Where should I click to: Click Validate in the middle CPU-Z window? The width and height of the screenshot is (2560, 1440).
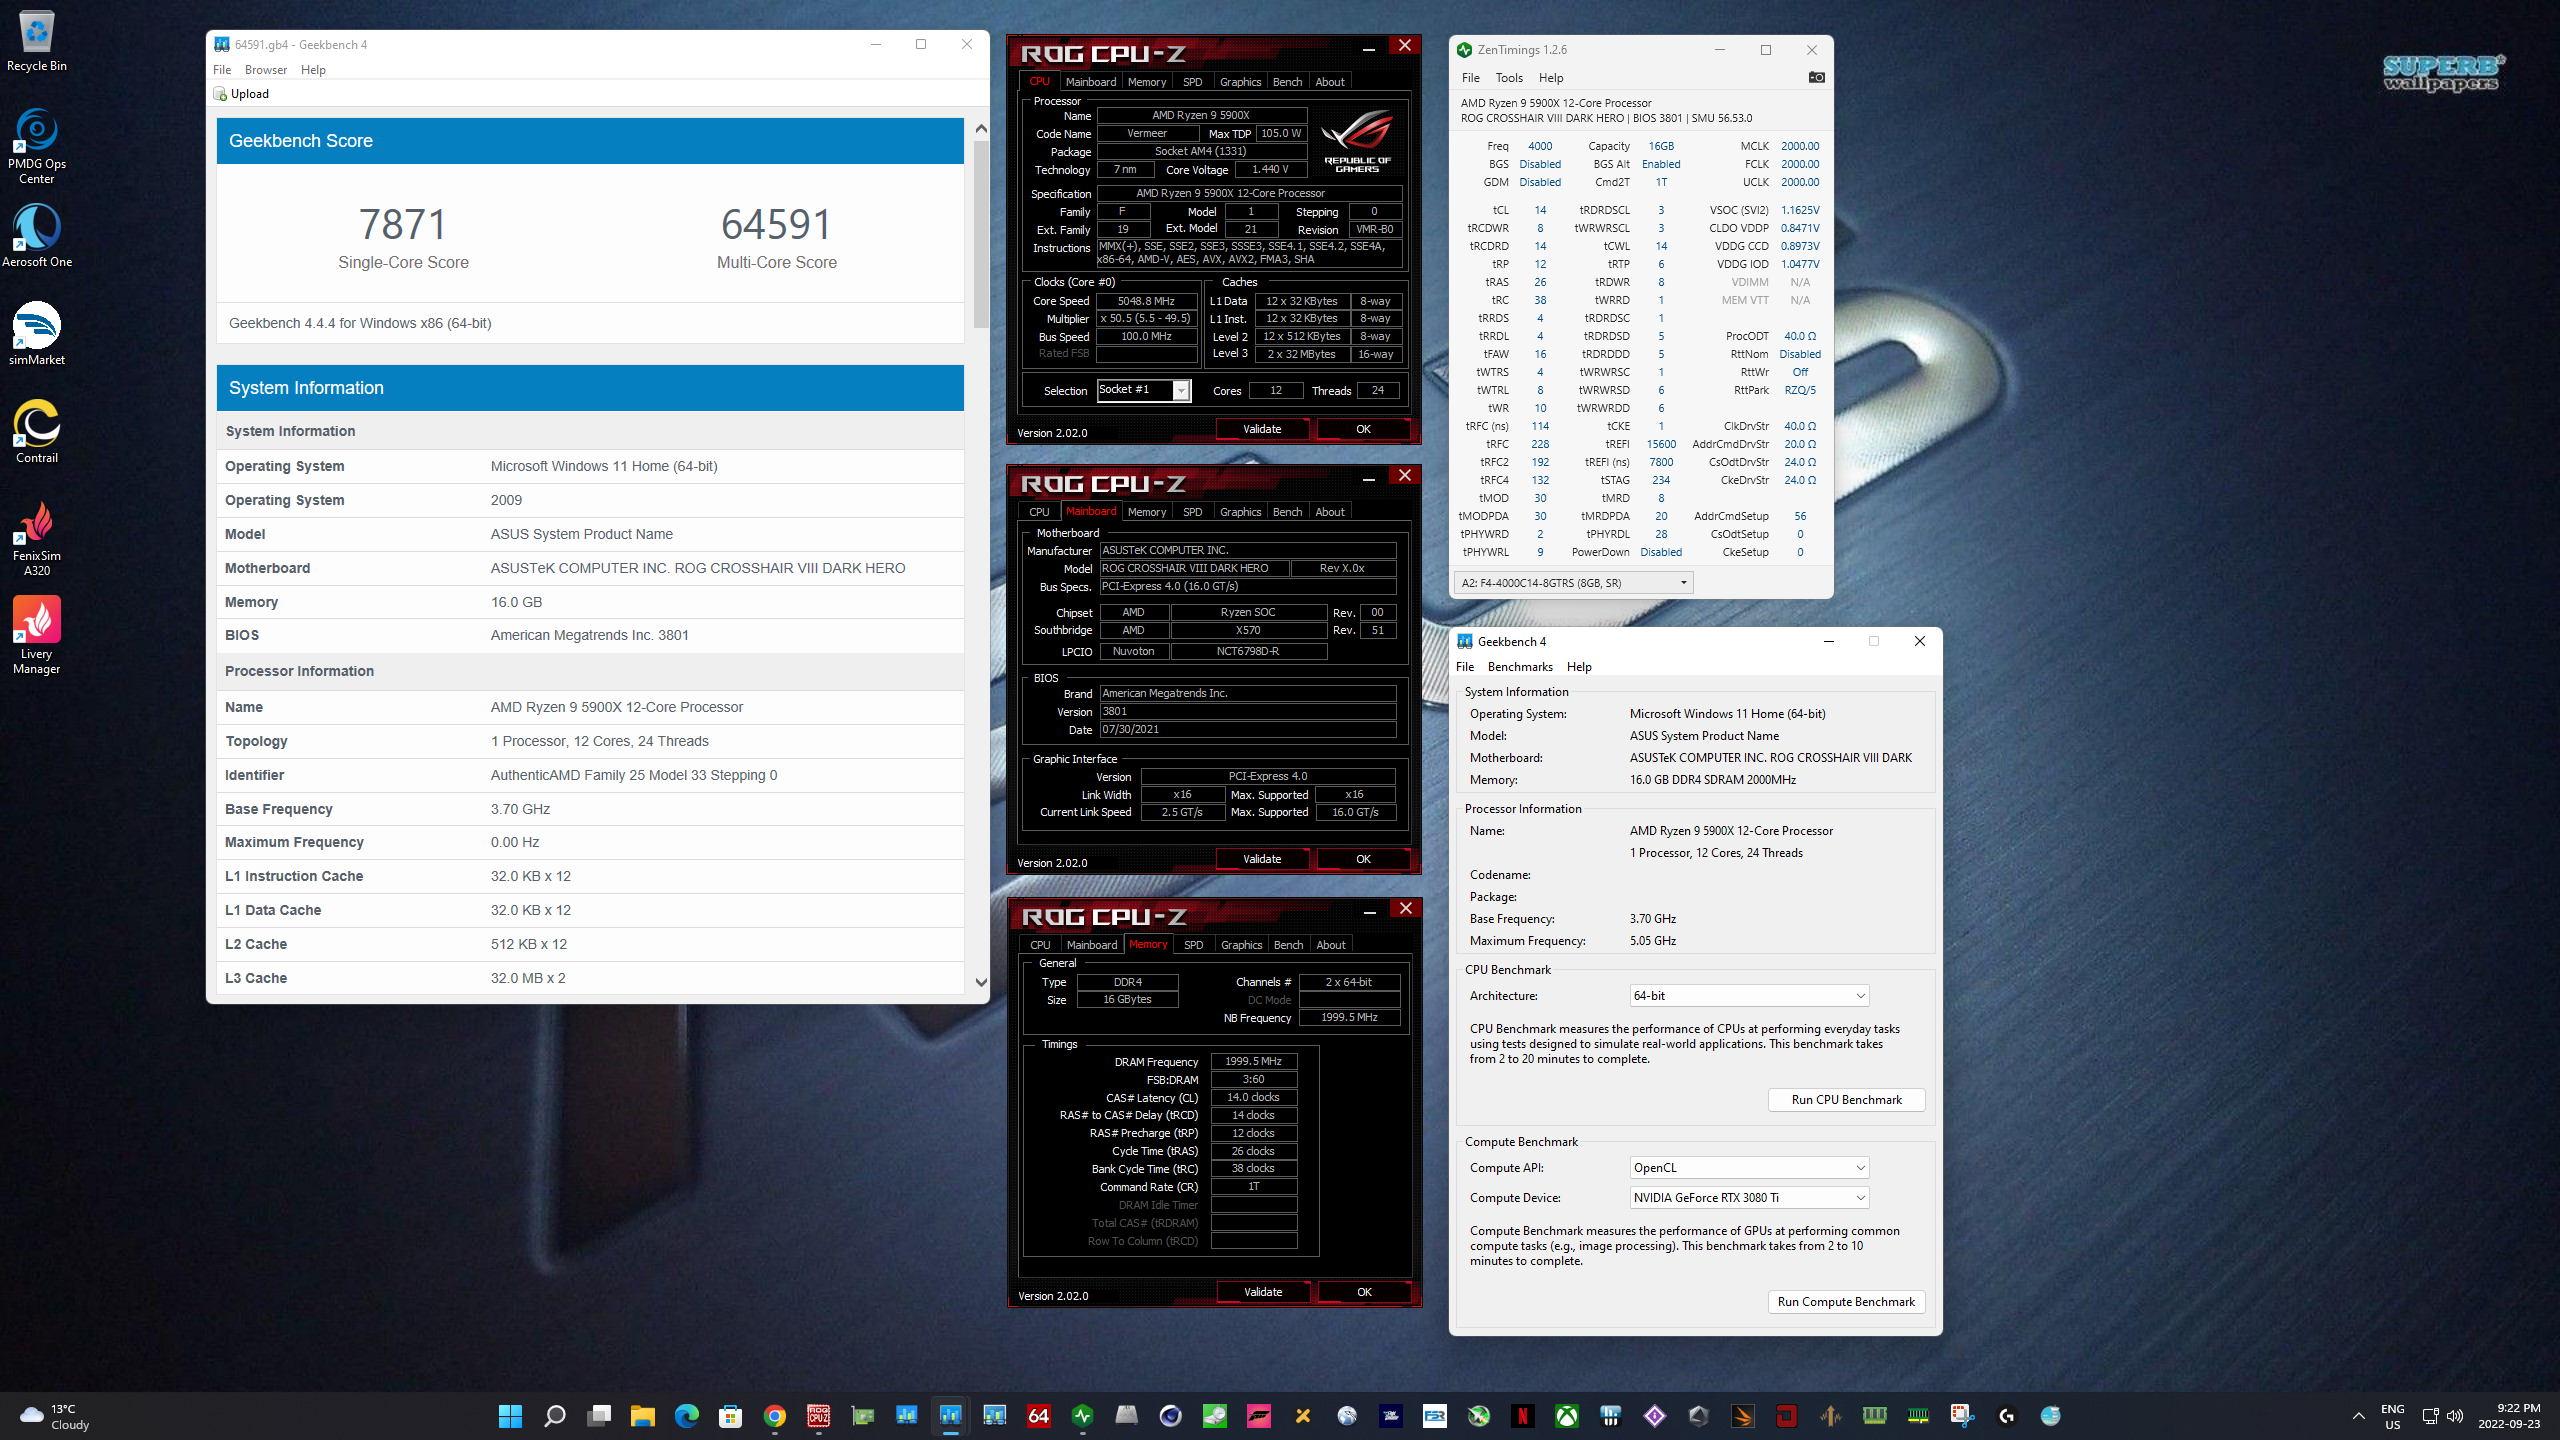point(1262,859)
